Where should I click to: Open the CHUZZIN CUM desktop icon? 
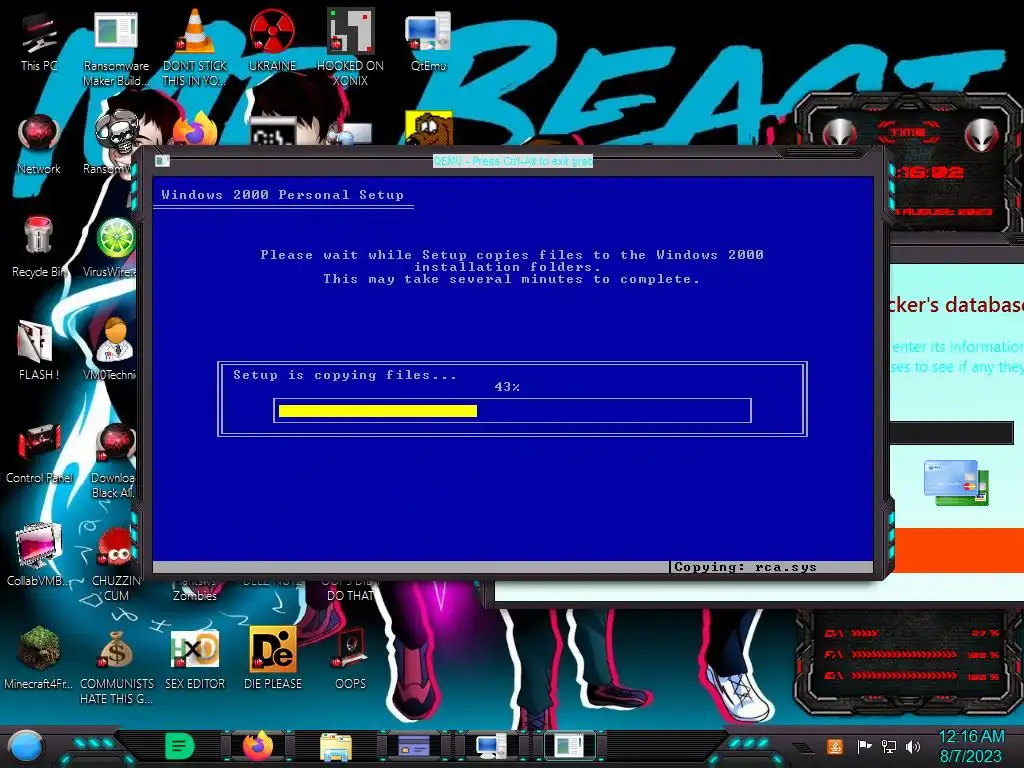[116, 564]
